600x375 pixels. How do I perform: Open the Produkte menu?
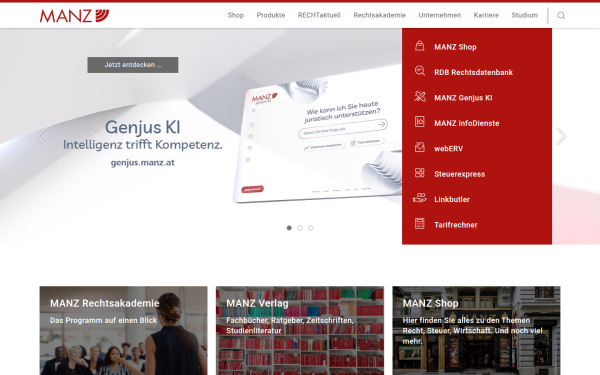coord(271,15)
